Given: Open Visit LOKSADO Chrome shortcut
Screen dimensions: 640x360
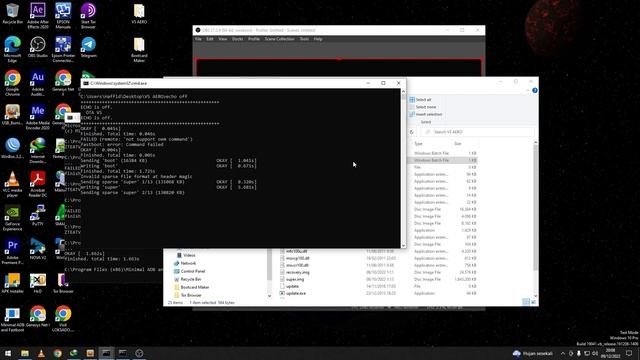Looking at the screenshot, I should tap(63, 319).
